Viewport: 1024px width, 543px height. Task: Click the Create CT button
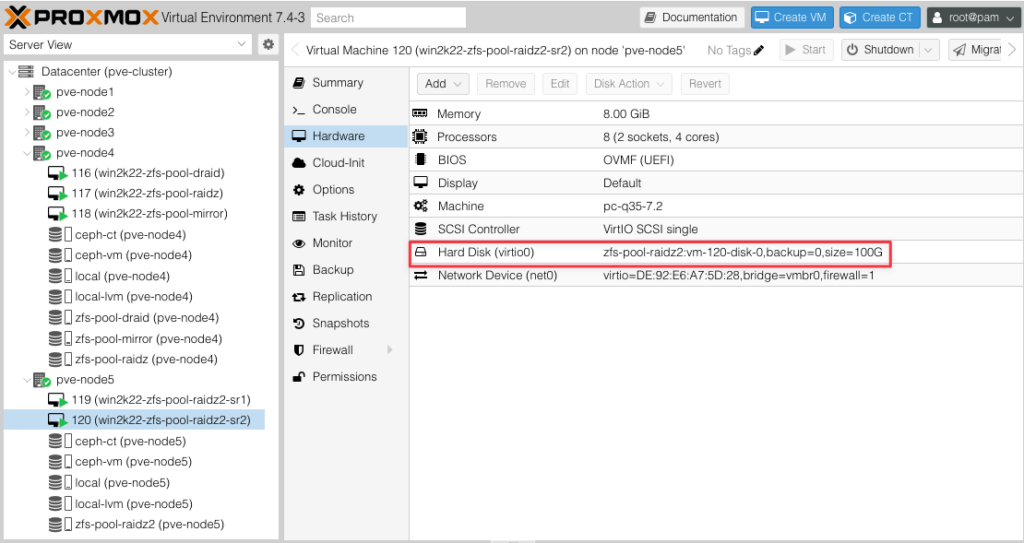[880, 18]
